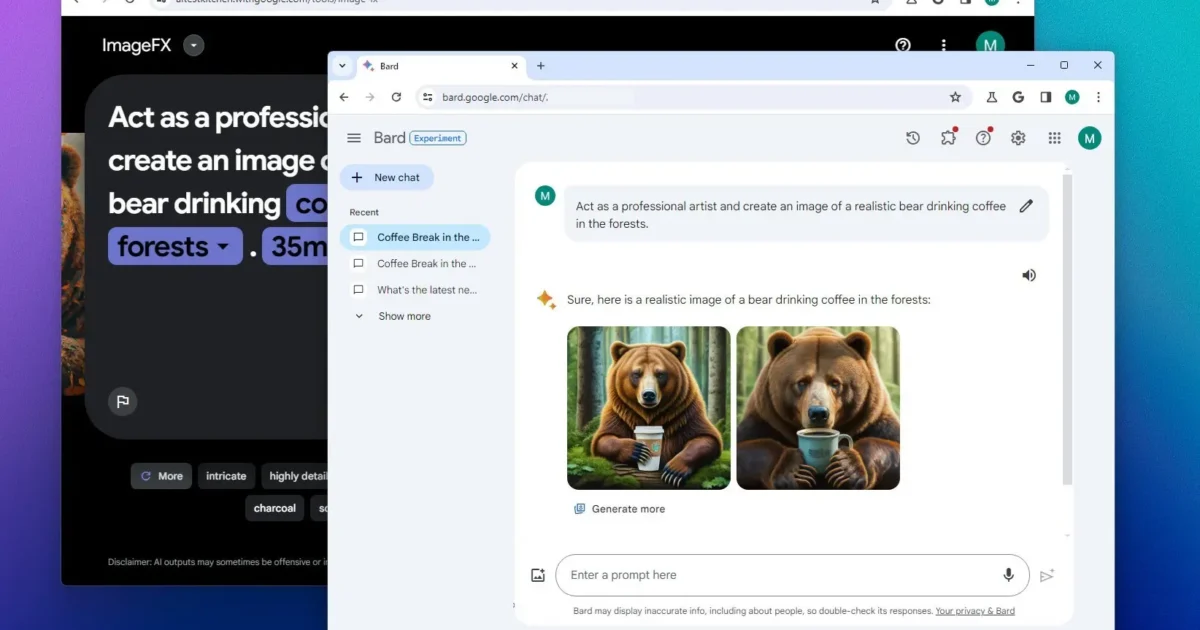
Task: Open ImageFX dropdown arrow in back window
Action: 194,45
